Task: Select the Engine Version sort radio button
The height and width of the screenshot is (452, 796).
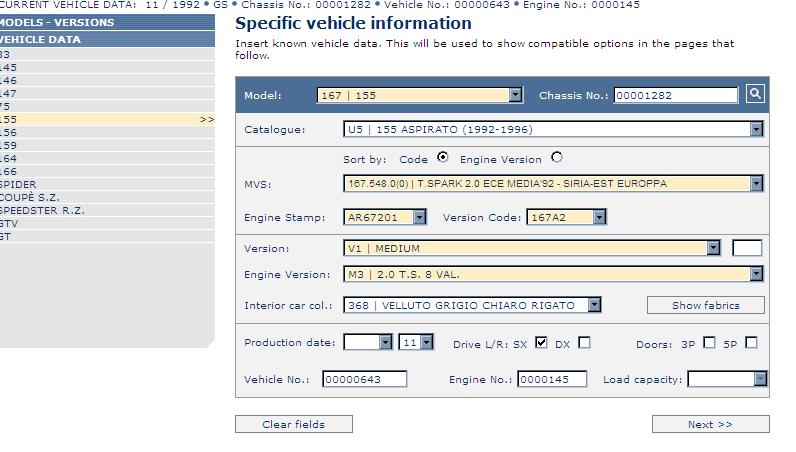Action: pos(557,158)
